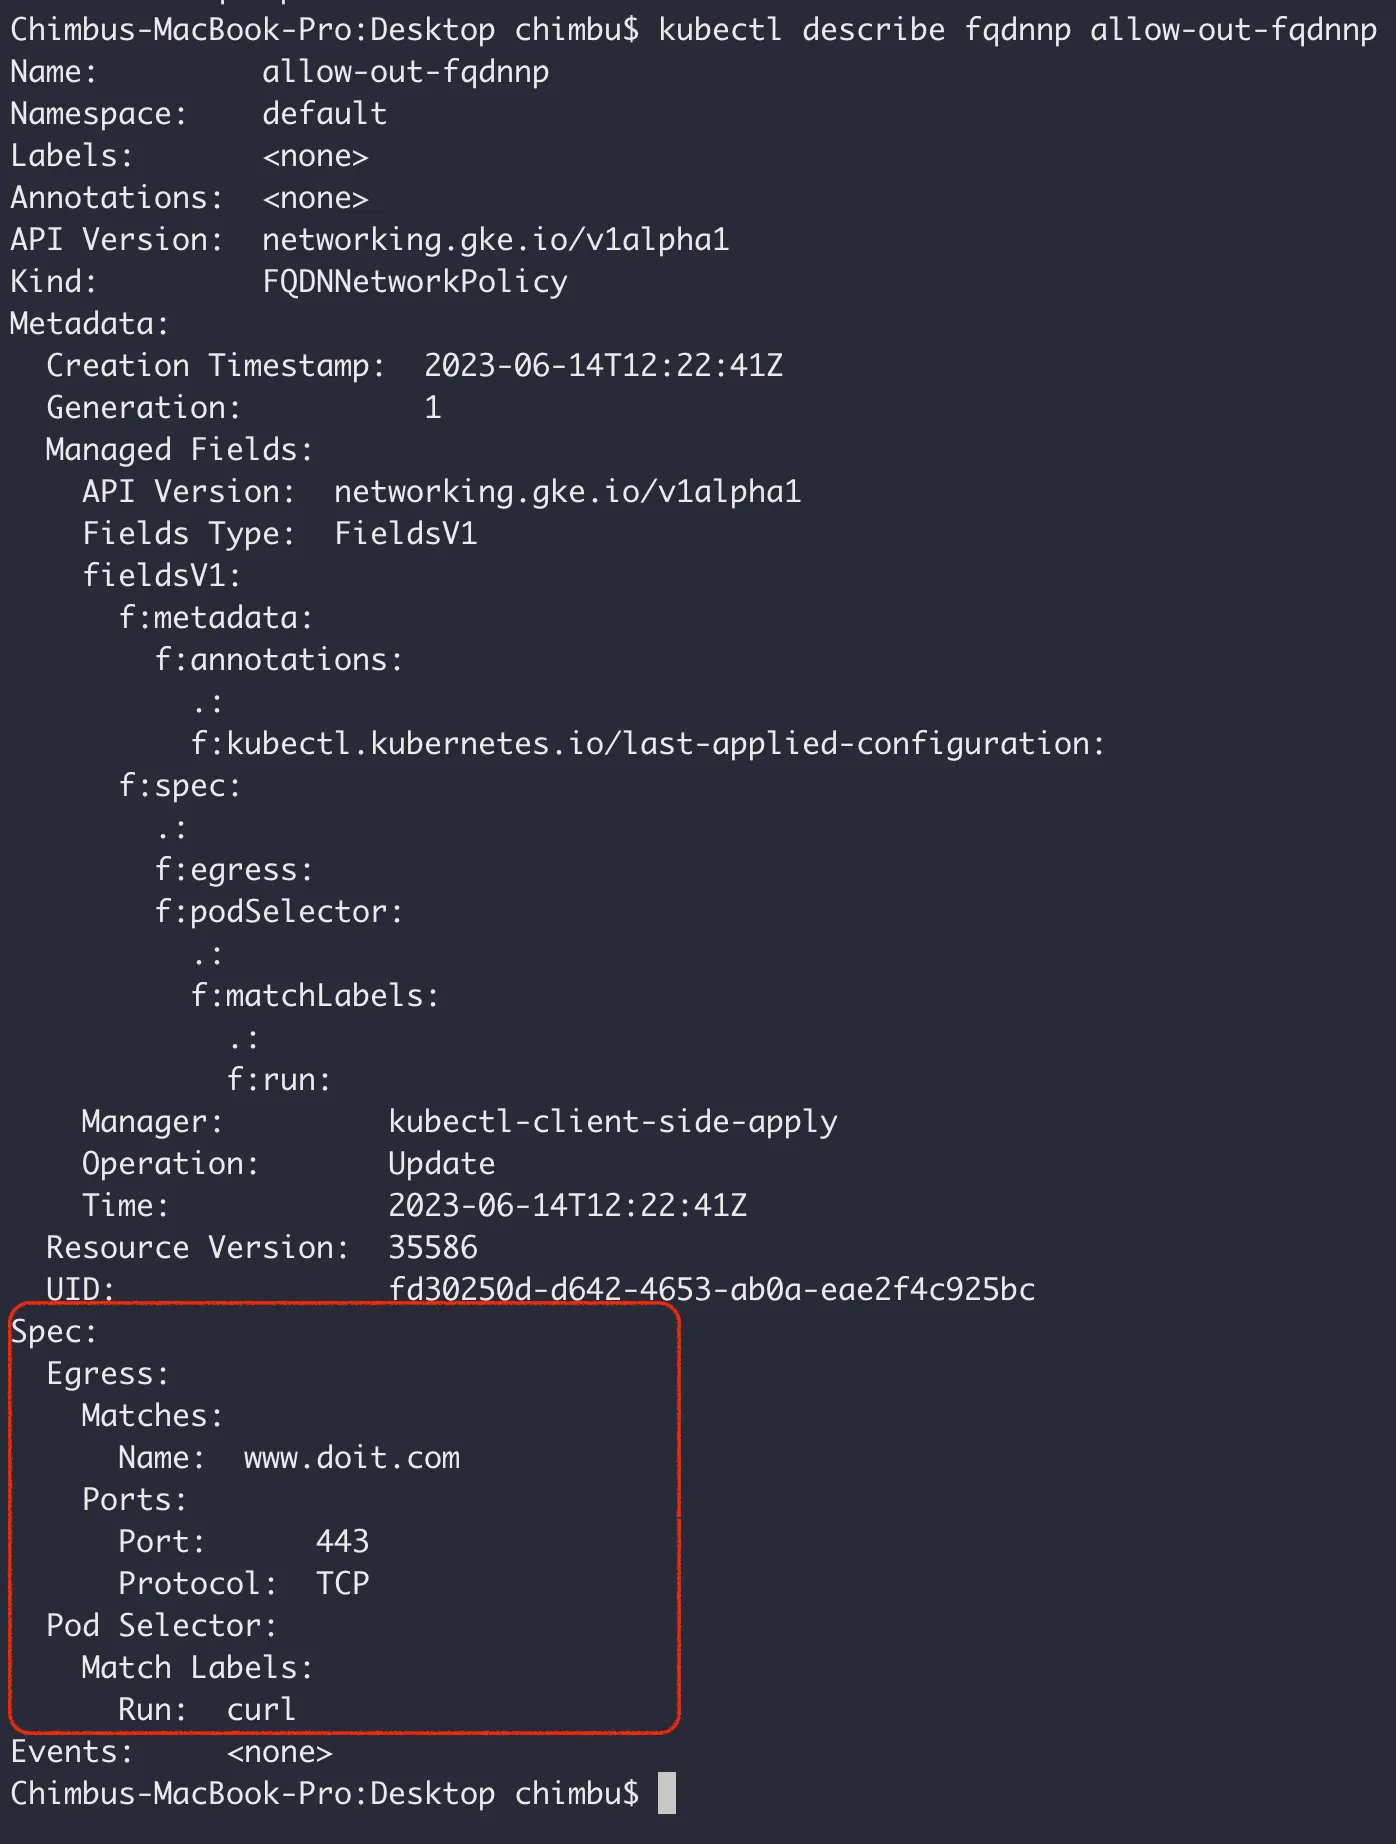Click the Fields Type value FieldsV1
Image resolution: width=1396 pixels, height=1844 pixels.
(405, 533)
